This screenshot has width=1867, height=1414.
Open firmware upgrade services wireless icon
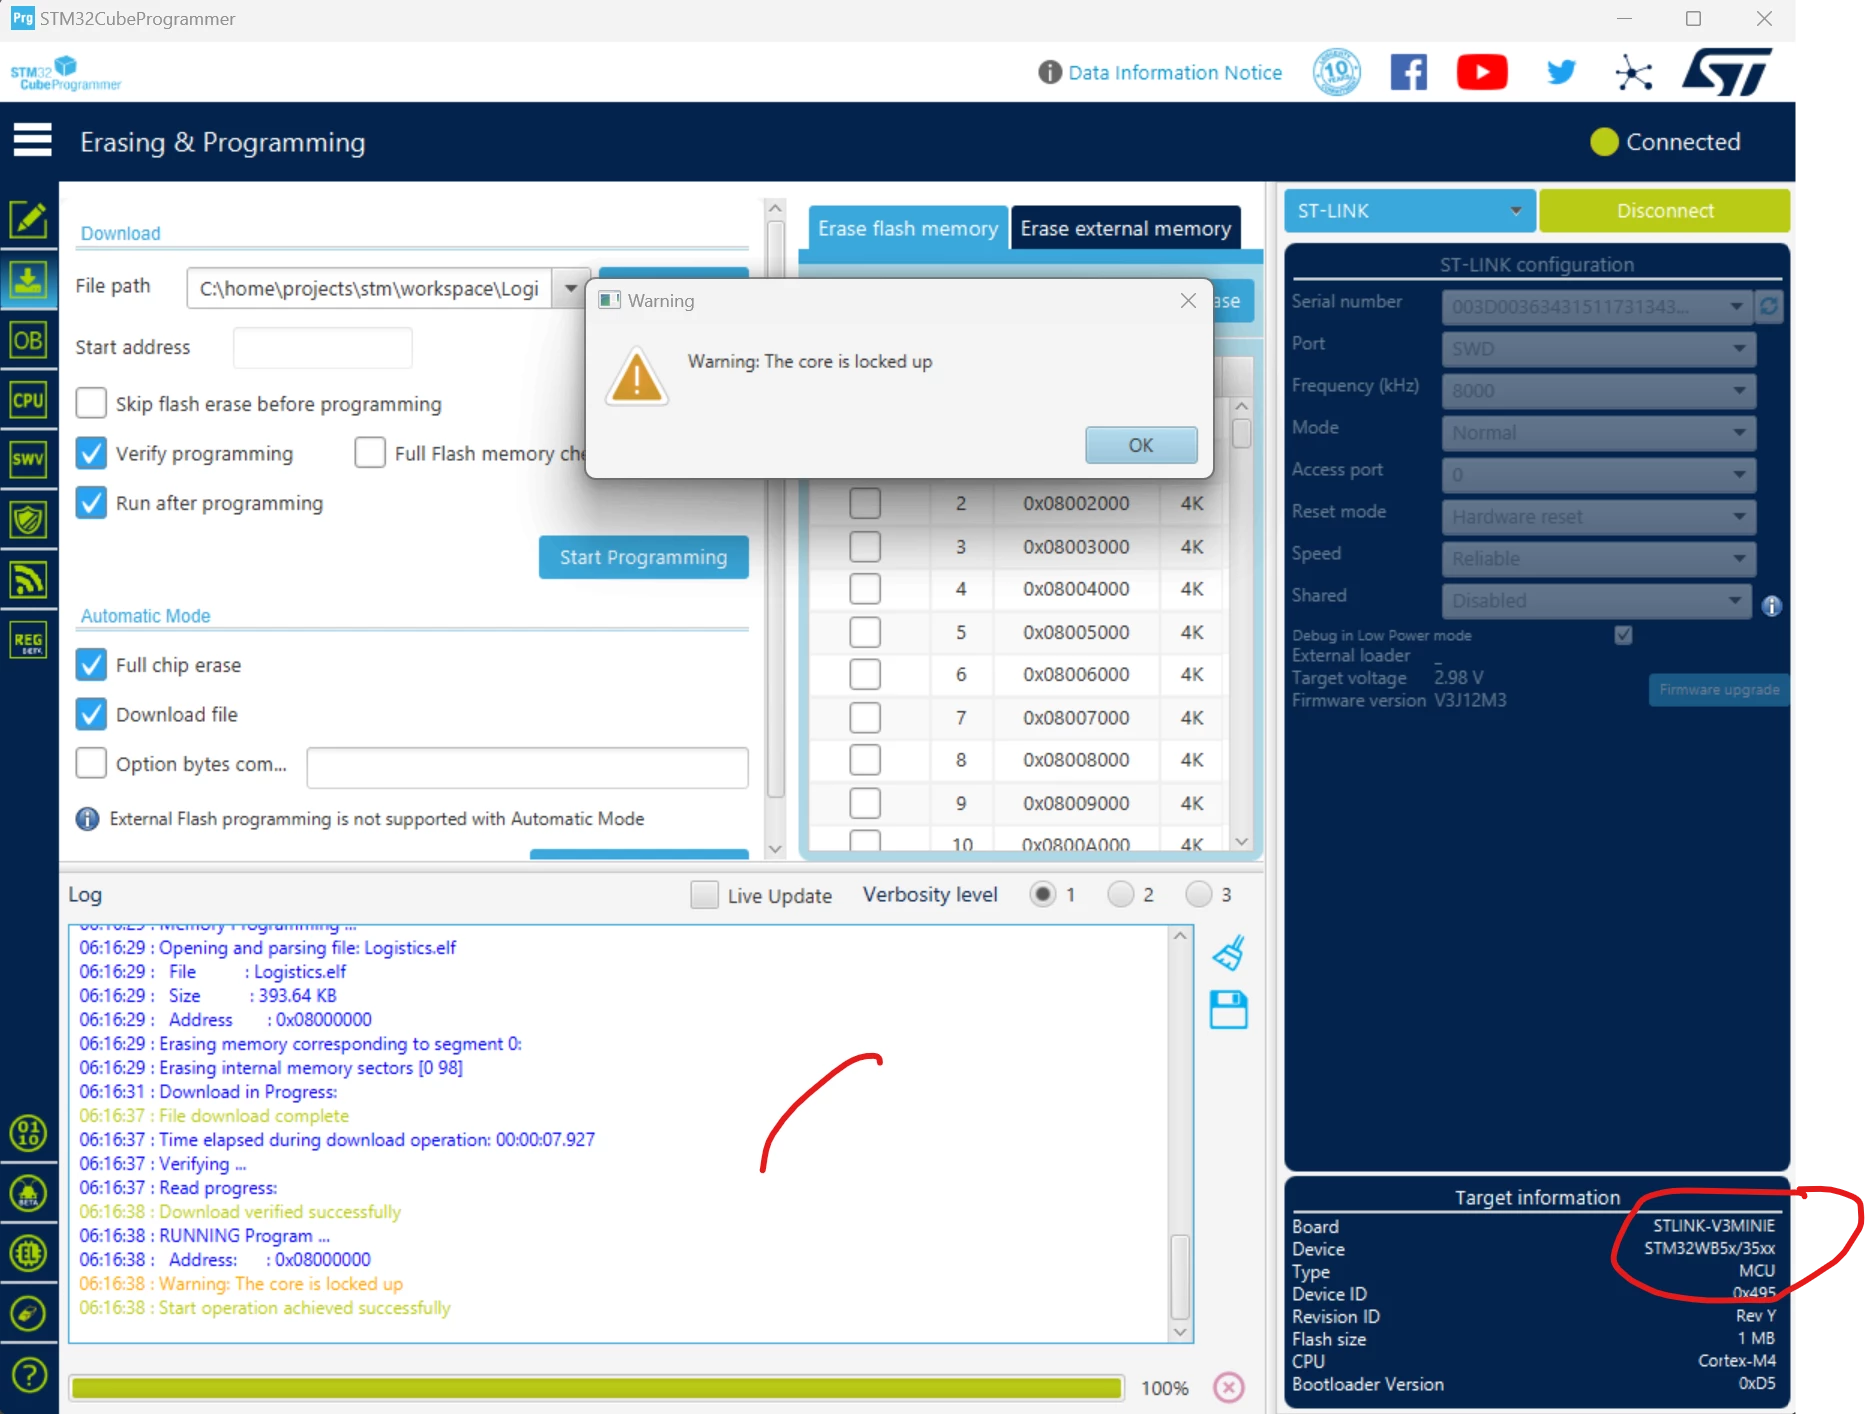pos(28,579)
